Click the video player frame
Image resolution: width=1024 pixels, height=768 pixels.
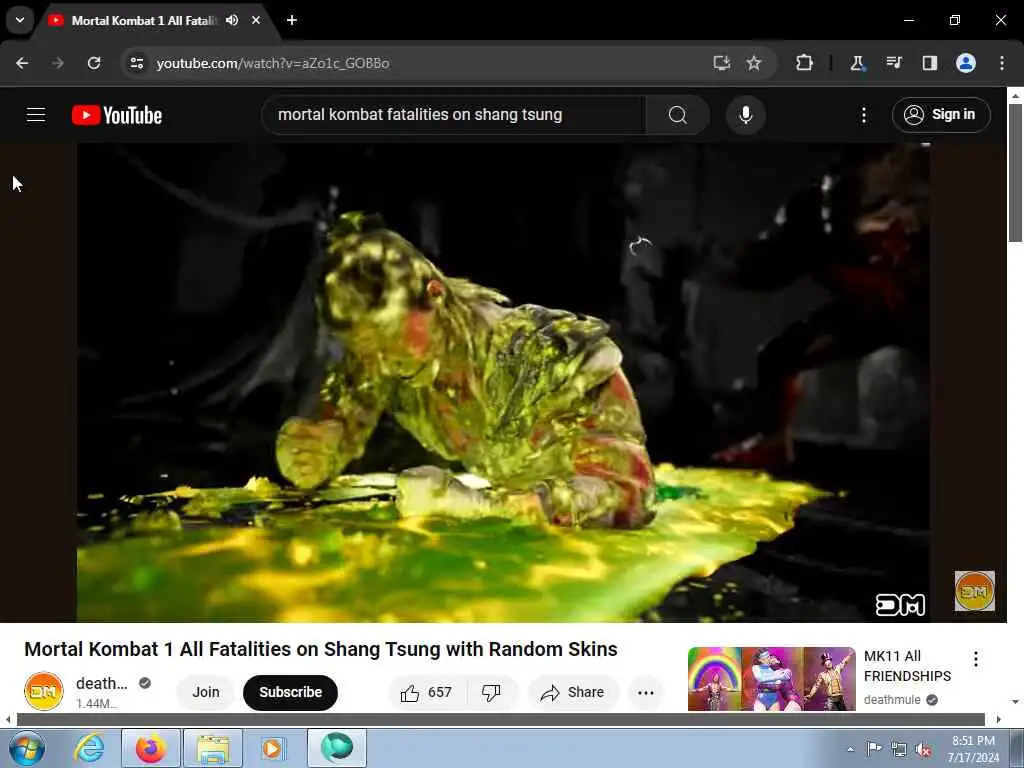pos(503,382)
